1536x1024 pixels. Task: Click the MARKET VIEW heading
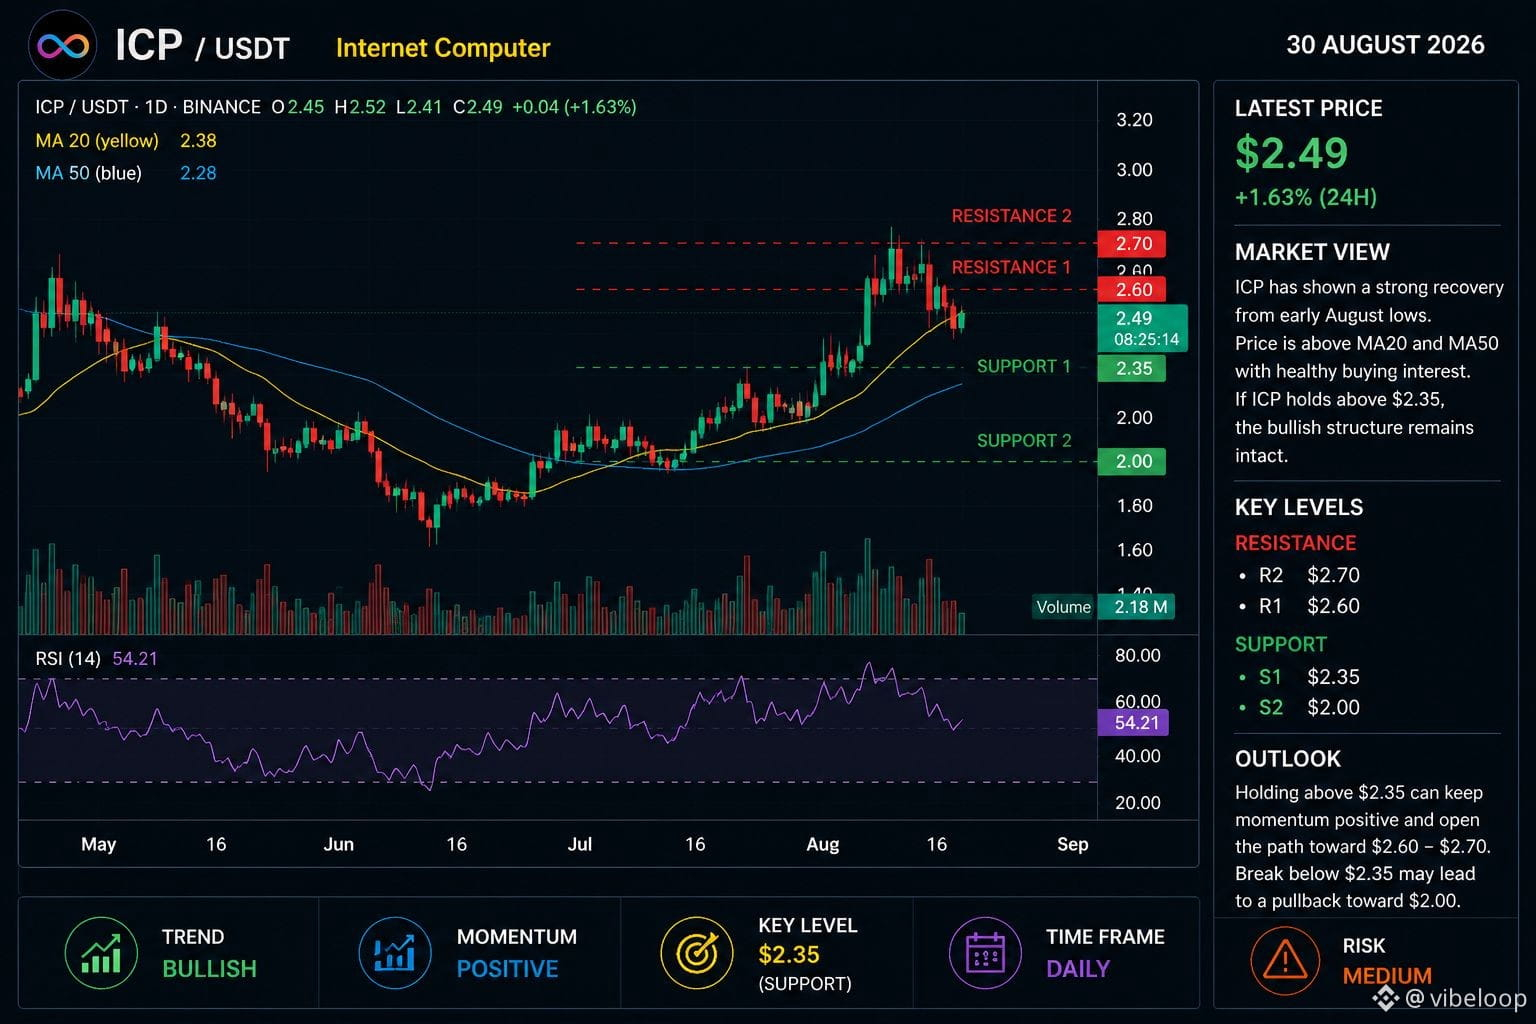[x=1313, y=252]
